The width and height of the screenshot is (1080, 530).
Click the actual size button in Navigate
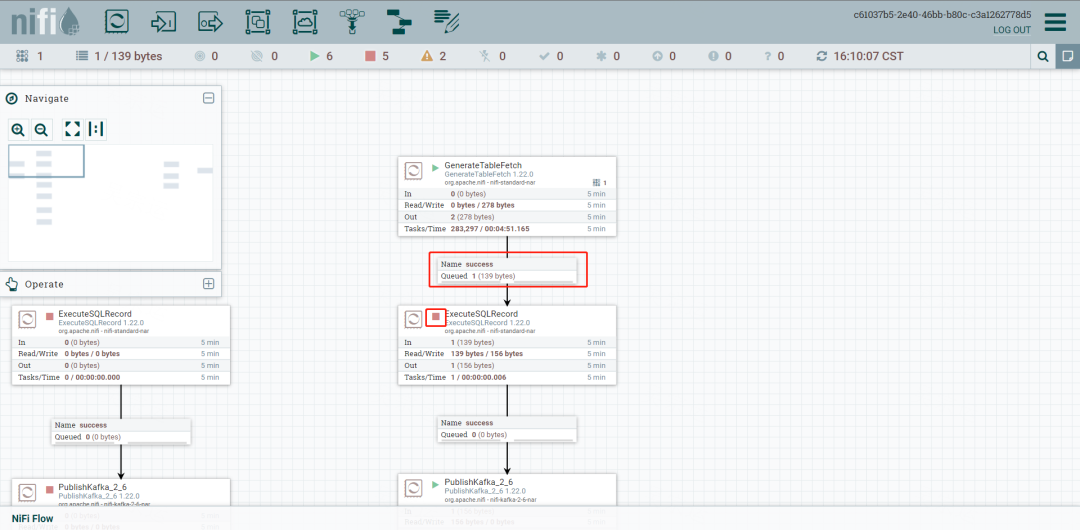pos(96,130)
